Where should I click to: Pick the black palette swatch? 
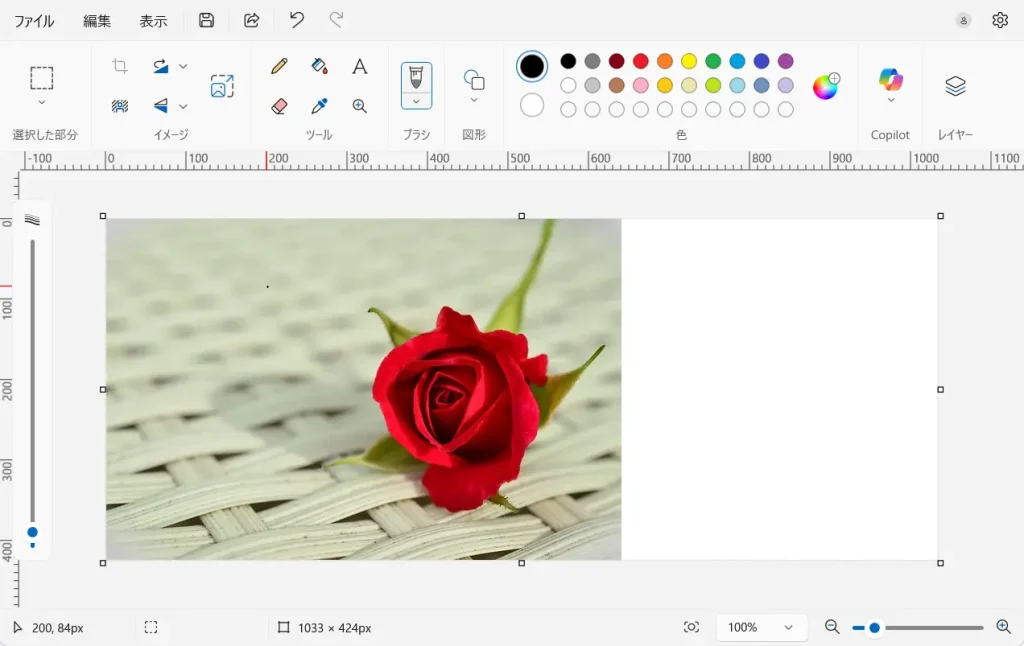pos(568,61)
